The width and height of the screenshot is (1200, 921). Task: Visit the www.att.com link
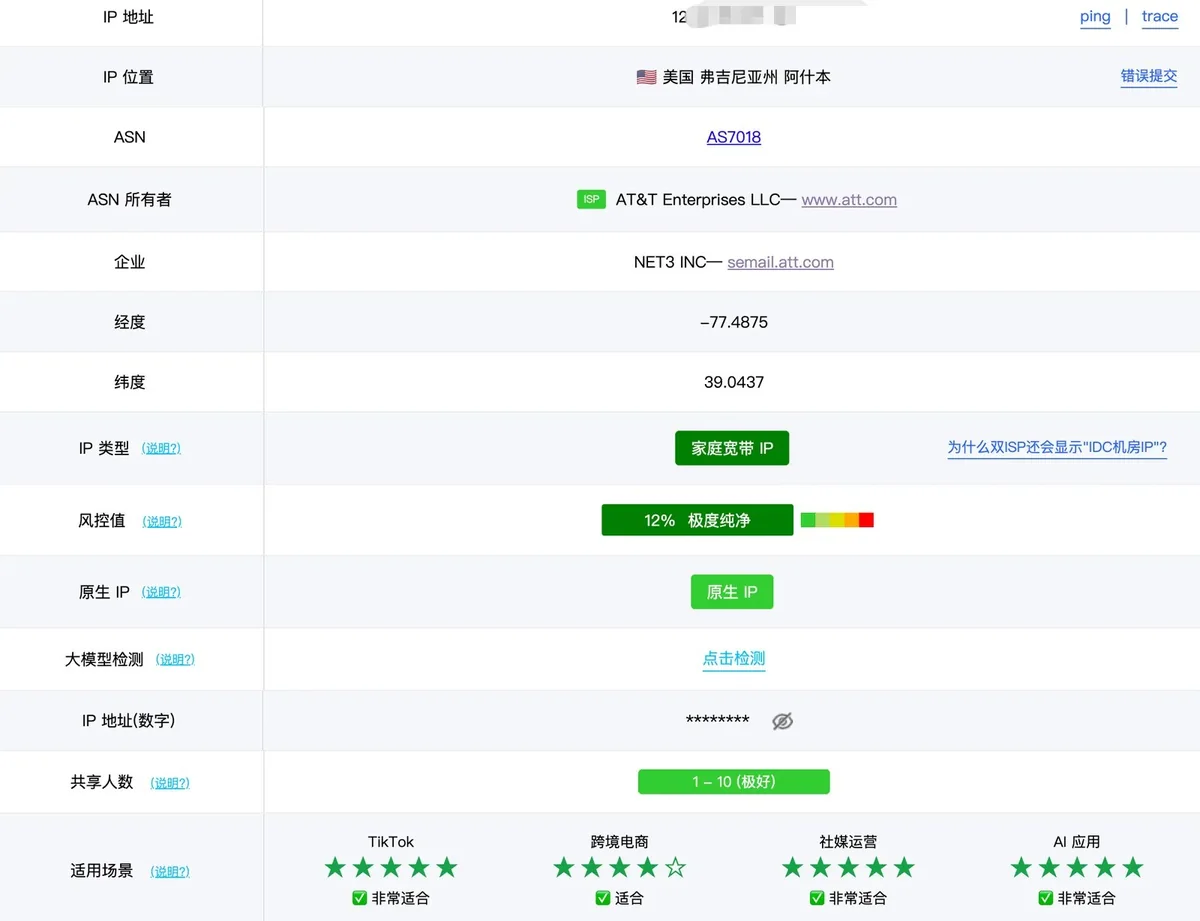(849, 199)
